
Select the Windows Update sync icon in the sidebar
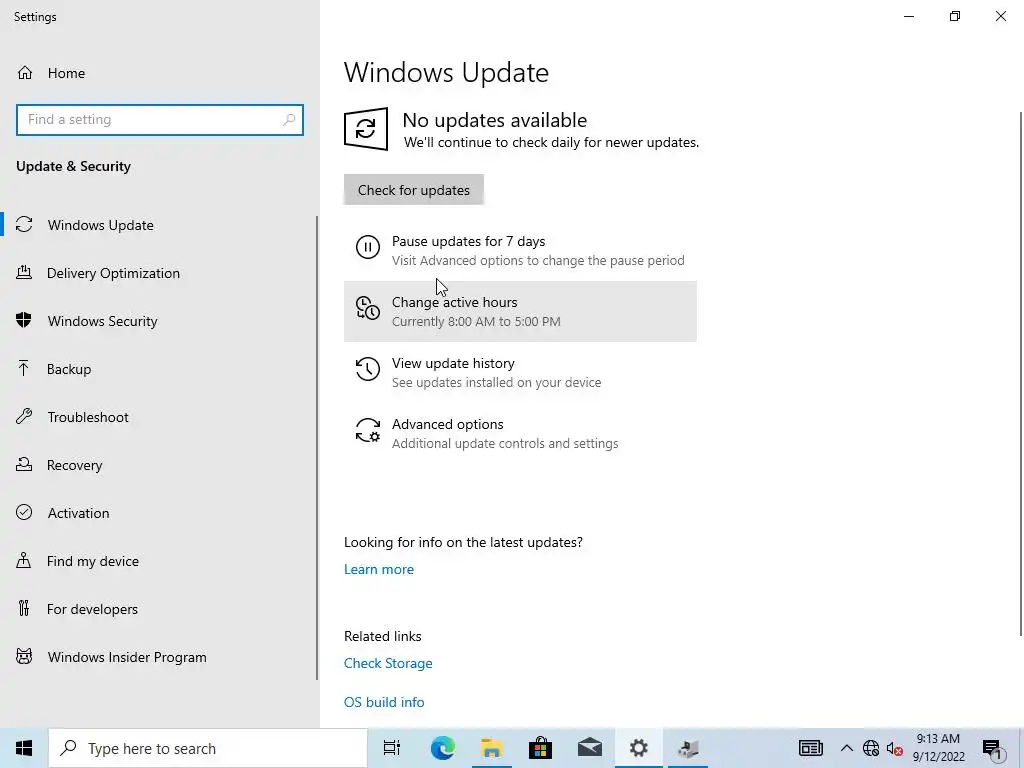click(x=24, y=225)
